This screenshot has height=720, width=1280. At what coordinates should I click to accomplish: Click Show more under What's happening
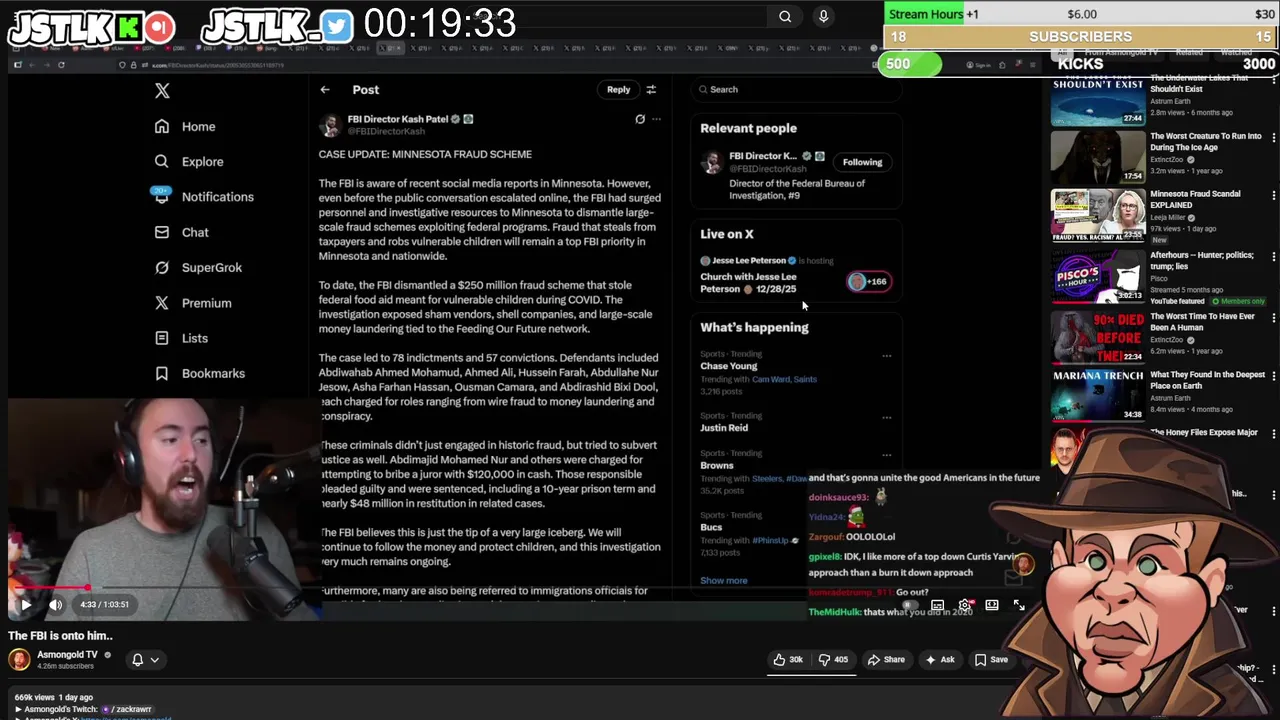pos(724,581)
